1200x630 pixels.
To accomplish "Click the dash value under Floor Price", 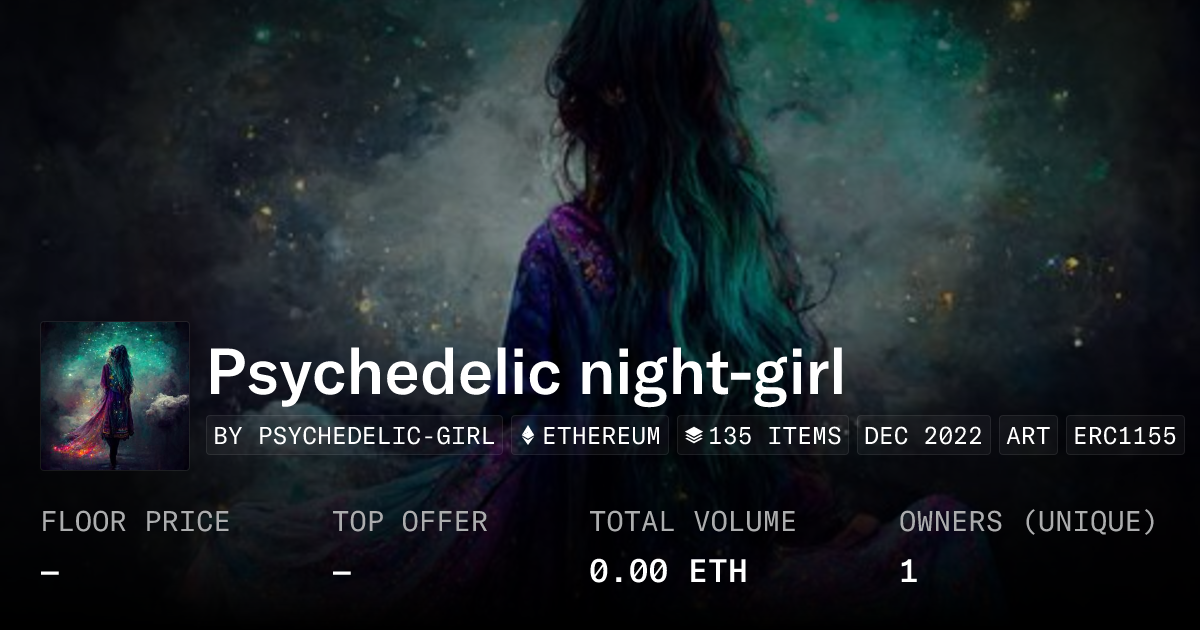I will tap(50, 573).
